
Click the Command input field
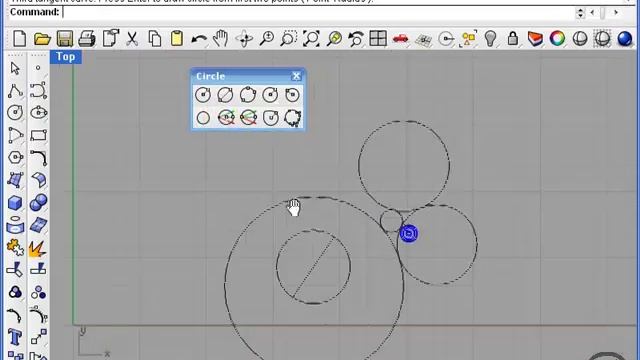[318, 12]
